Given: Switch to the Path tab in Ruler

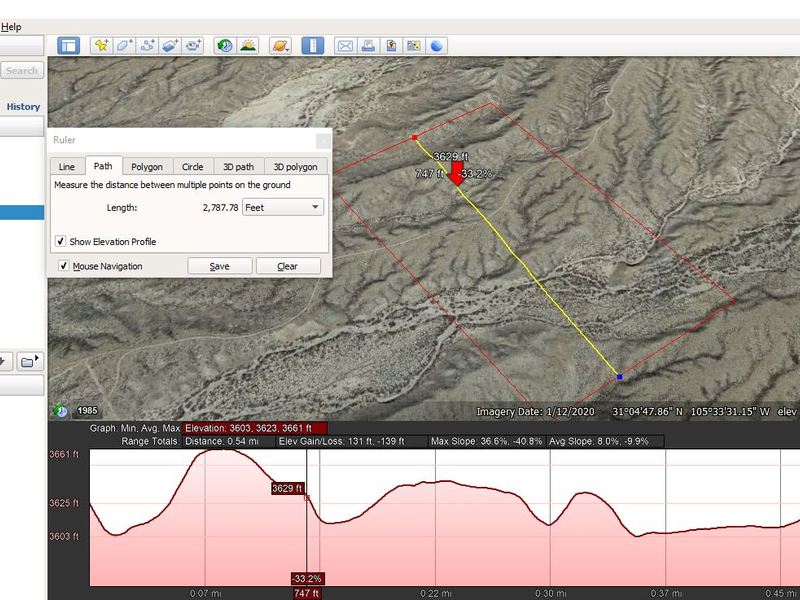Looking at the screenshot, I should tap(103, 166).
